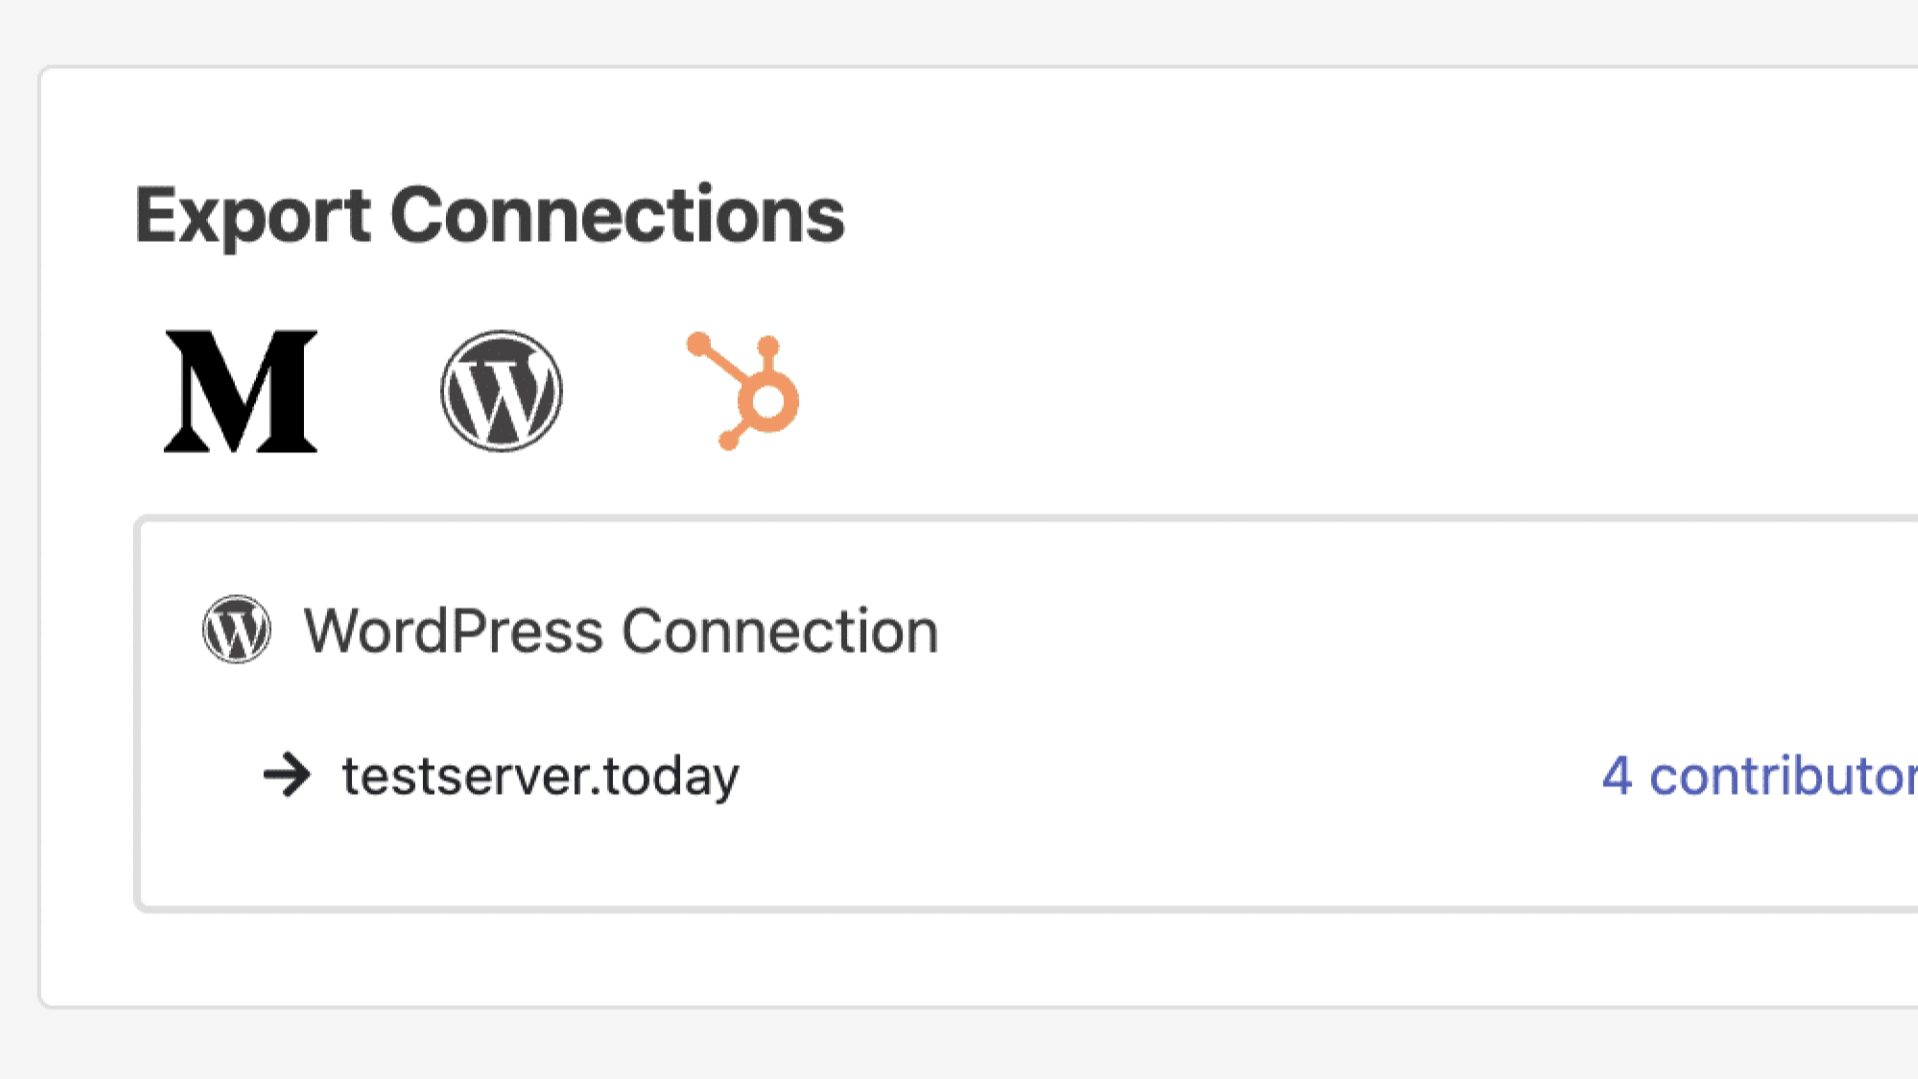Select WordPress in the export platform icons
The image size is (1918, 1079).
(501, 391)
